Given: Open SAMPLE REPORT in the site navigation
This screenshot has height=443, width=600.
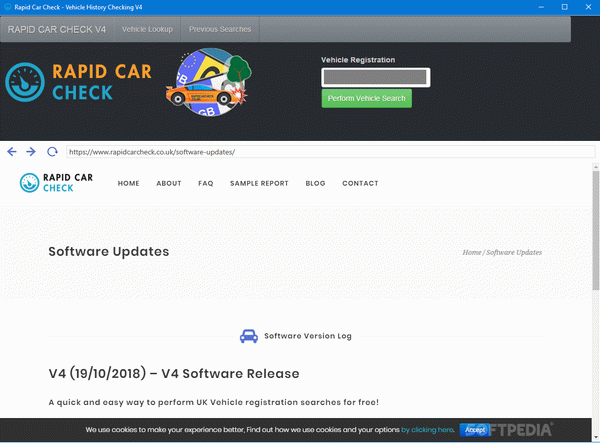Looking at the screenshot, I should tap(259, 183).
